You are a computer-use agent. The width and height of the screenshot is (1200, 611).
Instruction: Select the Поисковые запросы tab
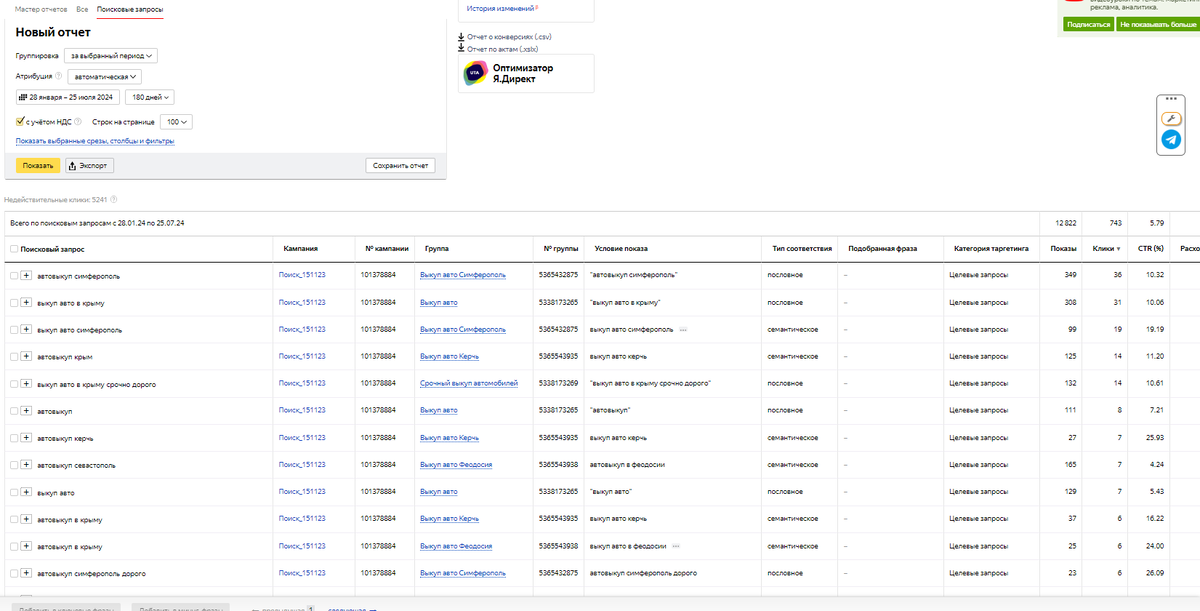[x=130, y=9]
